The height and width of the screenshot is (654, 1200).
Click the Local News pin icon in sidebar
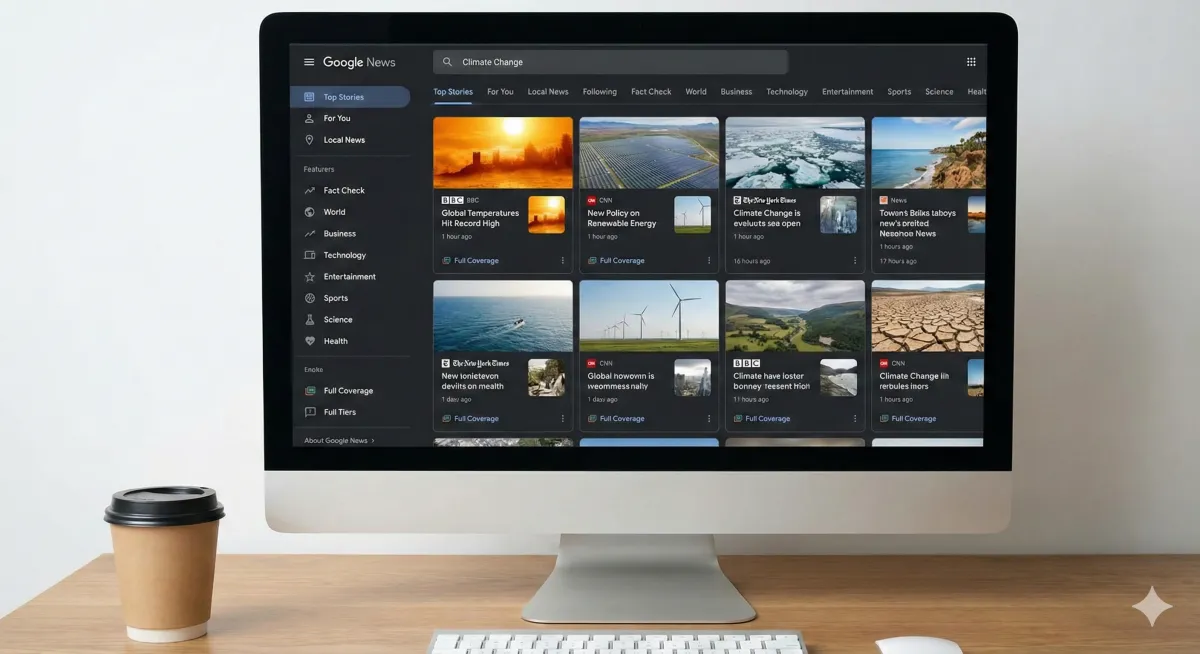[x=309, y=140]
